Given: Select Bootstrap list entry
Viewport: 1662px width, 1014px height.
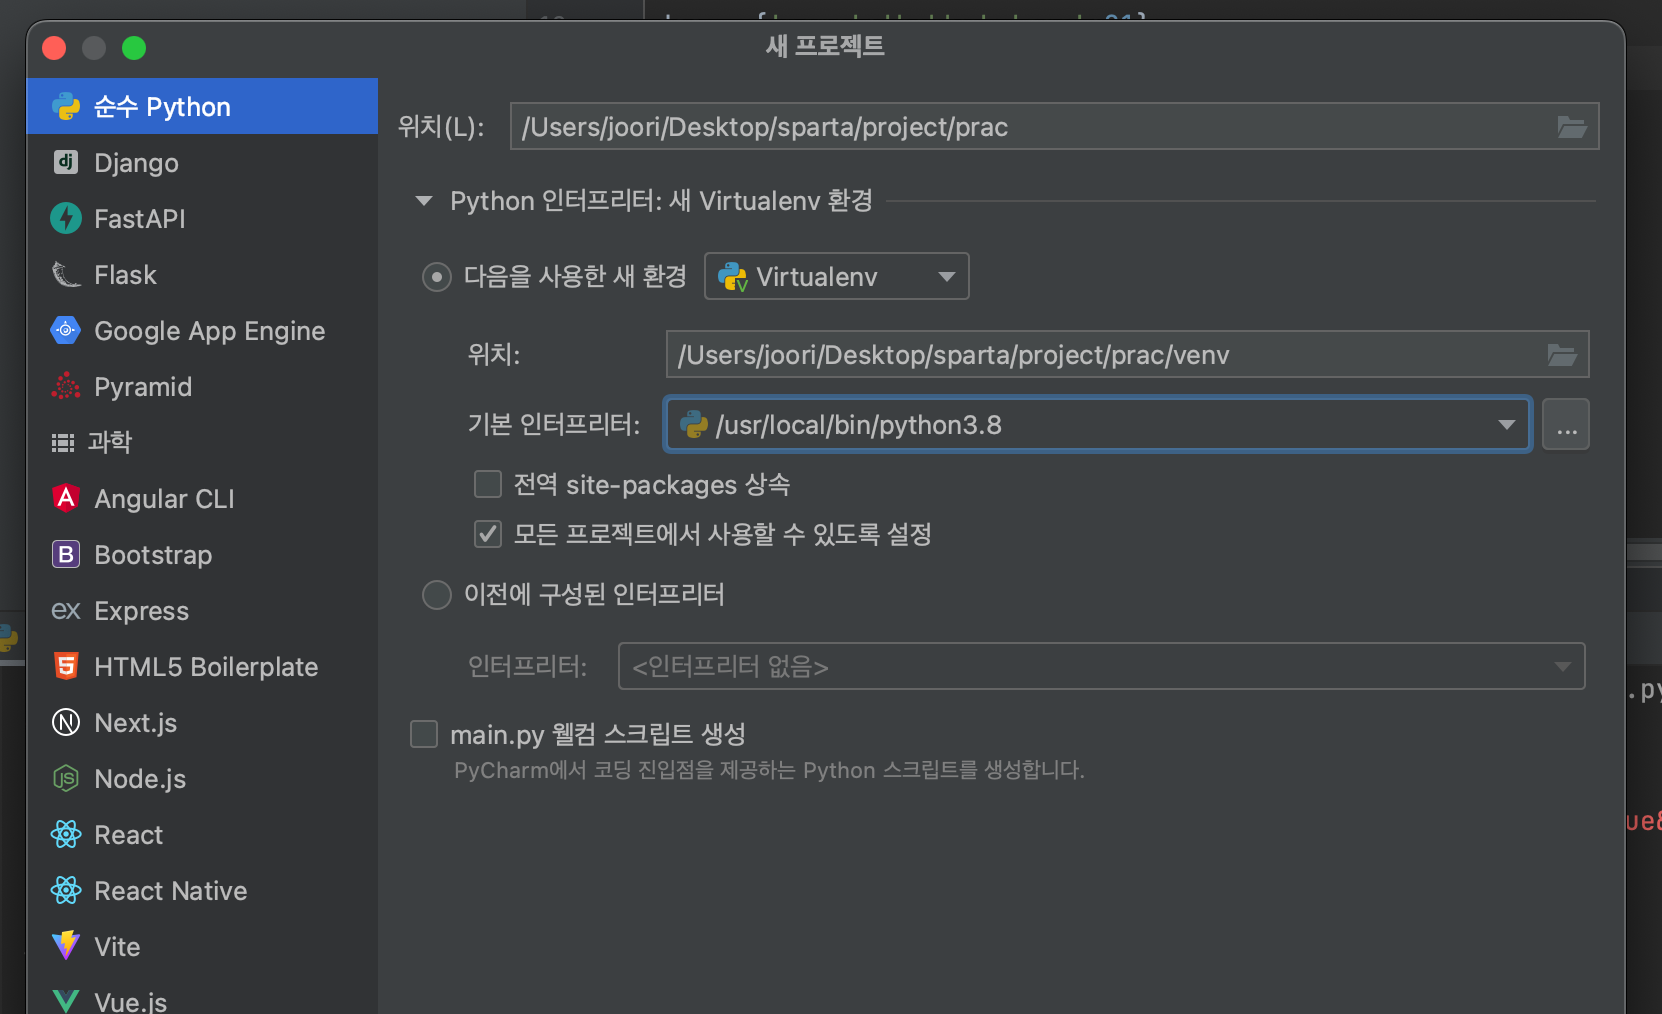Looking at the screenshot, I should [202, 554].
